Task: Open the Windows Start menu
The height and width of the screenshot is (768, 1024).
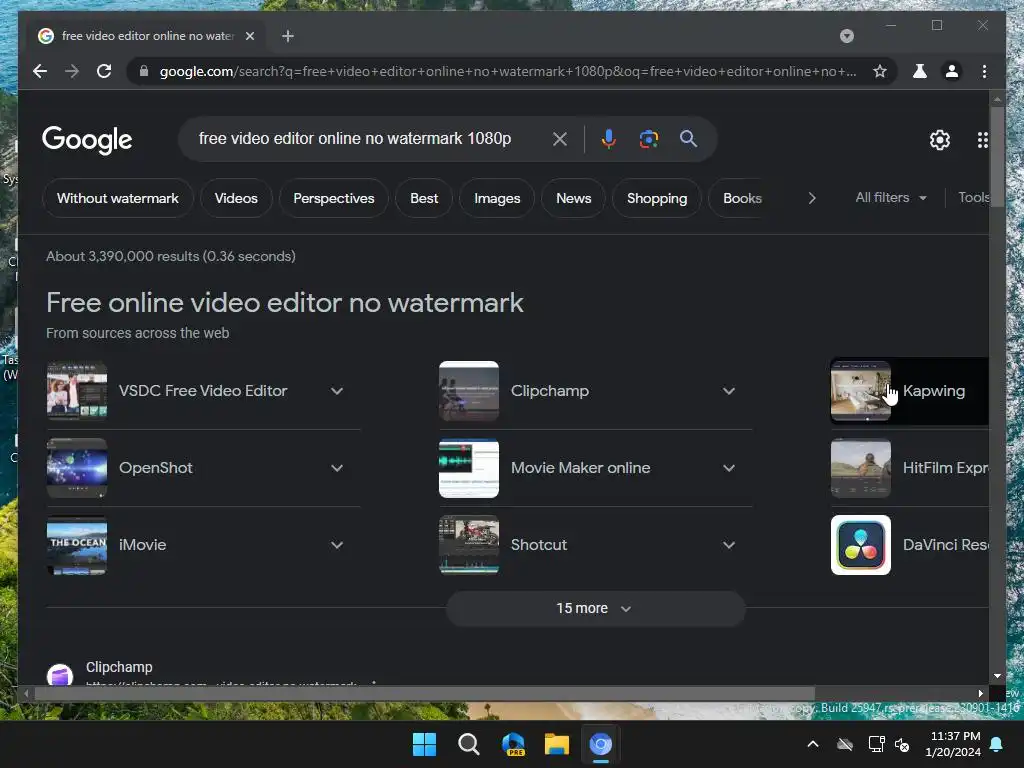Action: pyautogui.click(x=424, y=744)
